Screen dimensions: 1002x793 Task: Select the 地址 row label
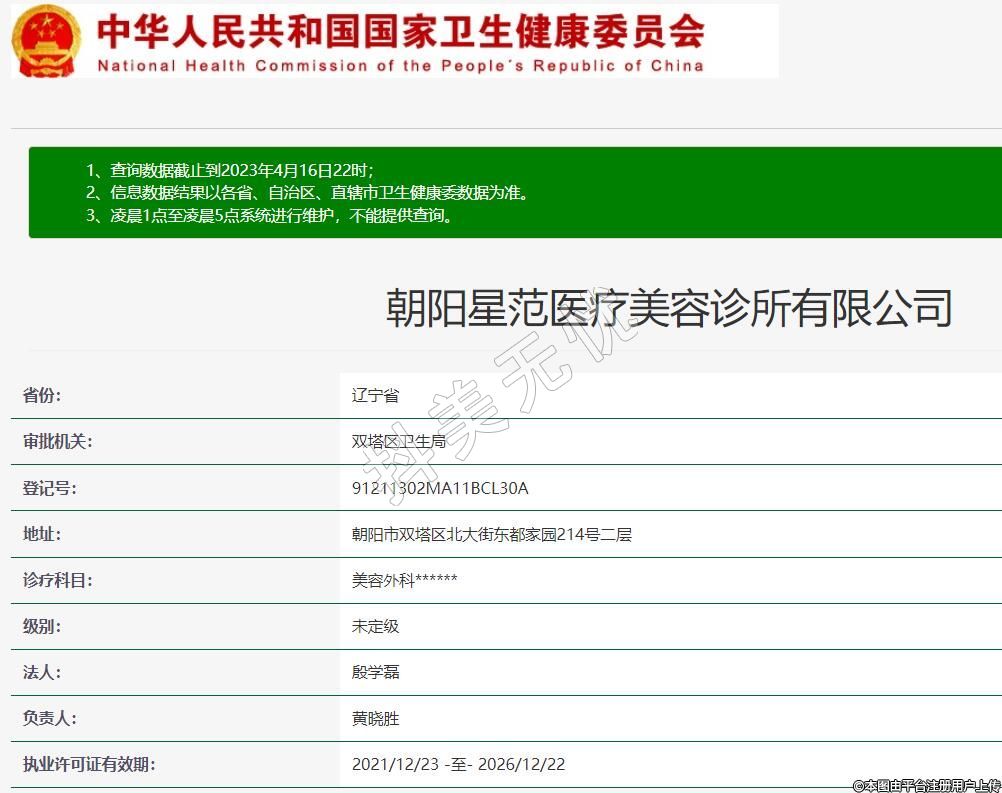tap(42, 534)
